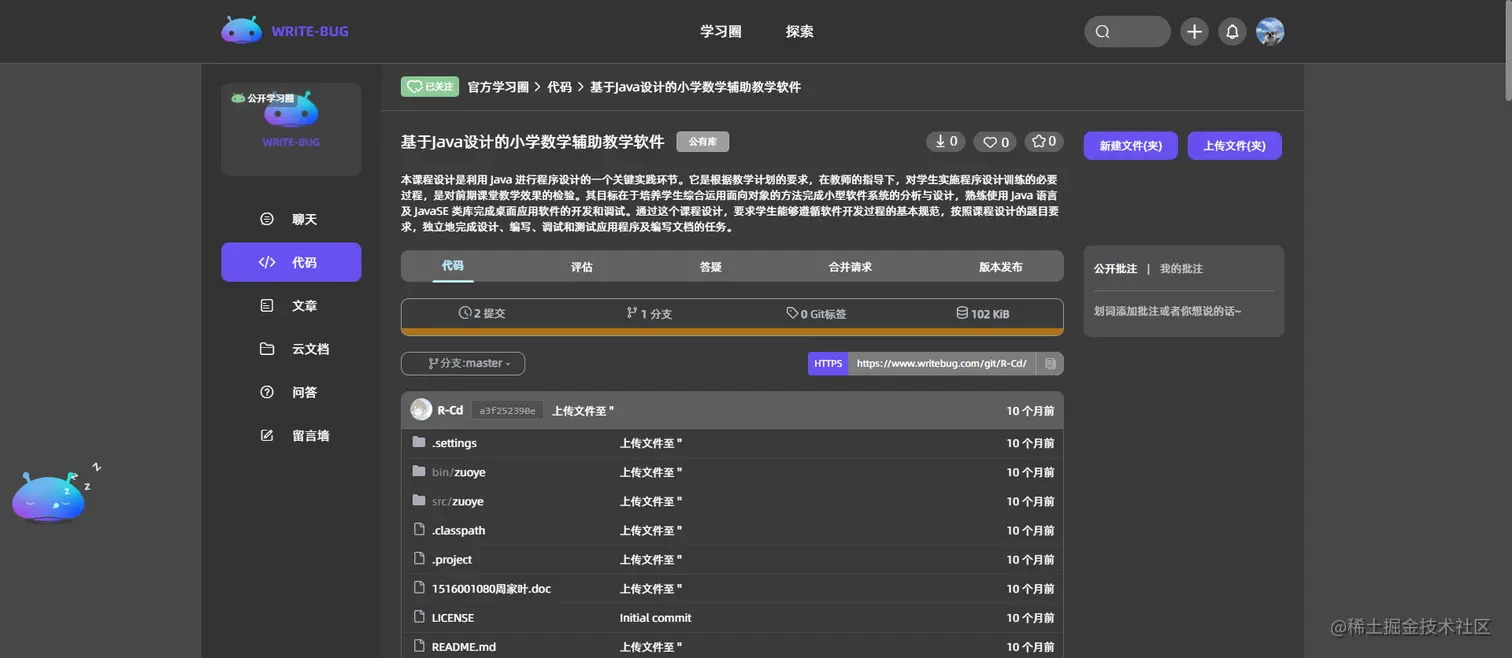Open the search box magnifier icon
This screenshot has height=658, width=1512.
pos(1103,32)
